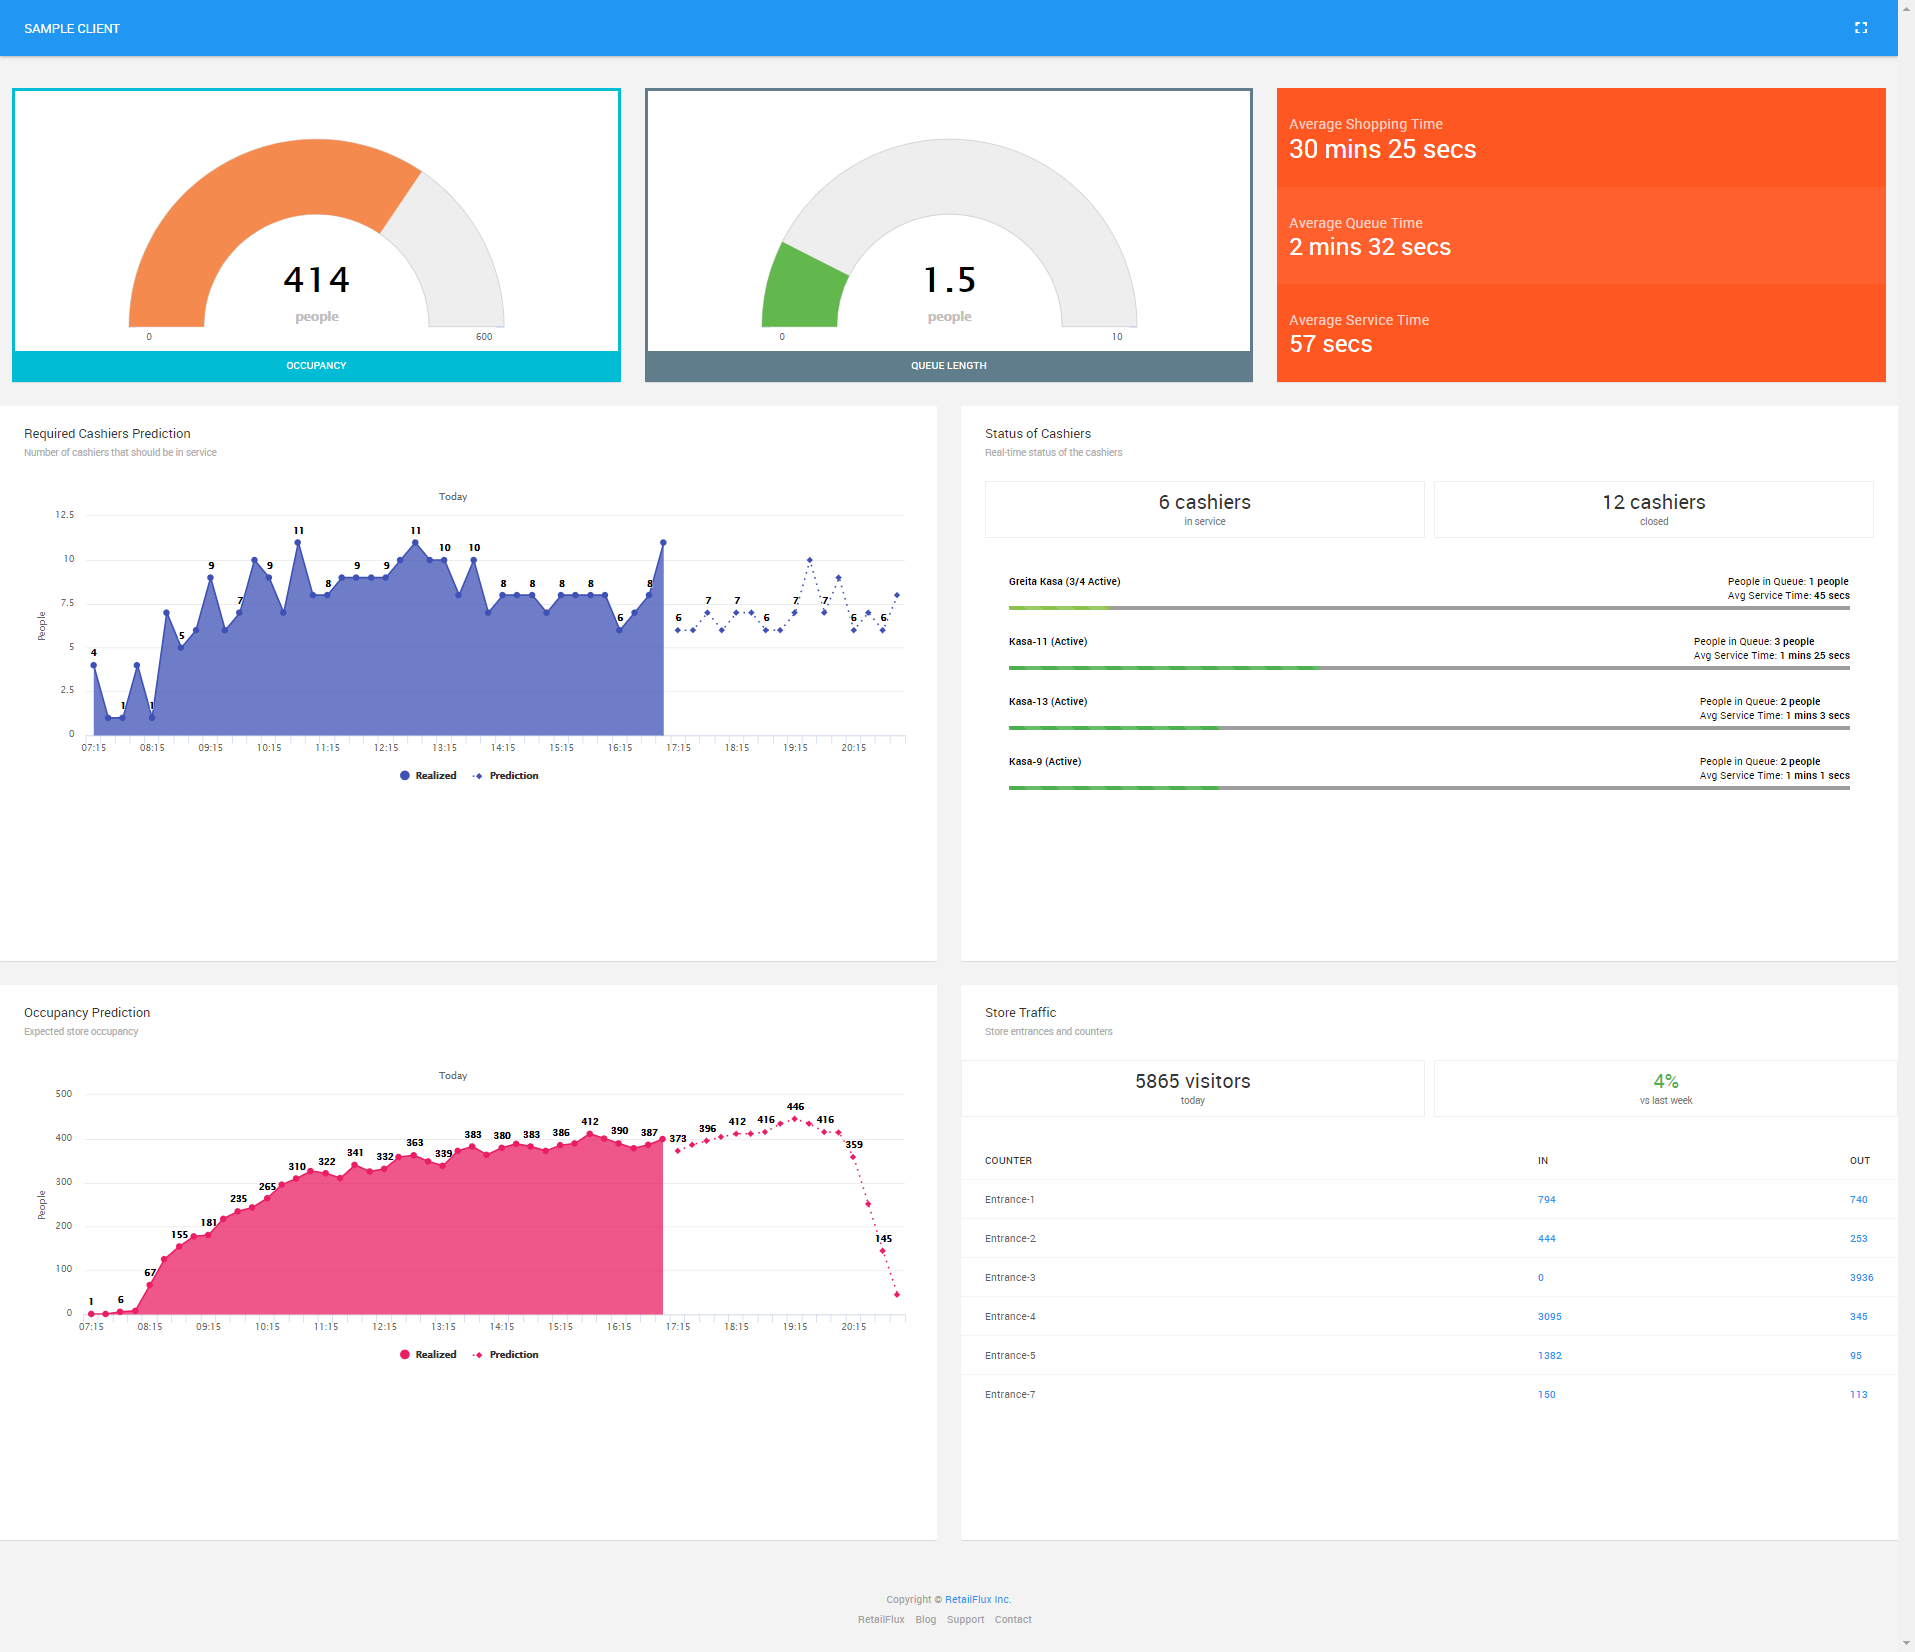This screenshot has width=1915, height=1652.
Task: Click the Average Queue Time tile
Action: 1580,236
